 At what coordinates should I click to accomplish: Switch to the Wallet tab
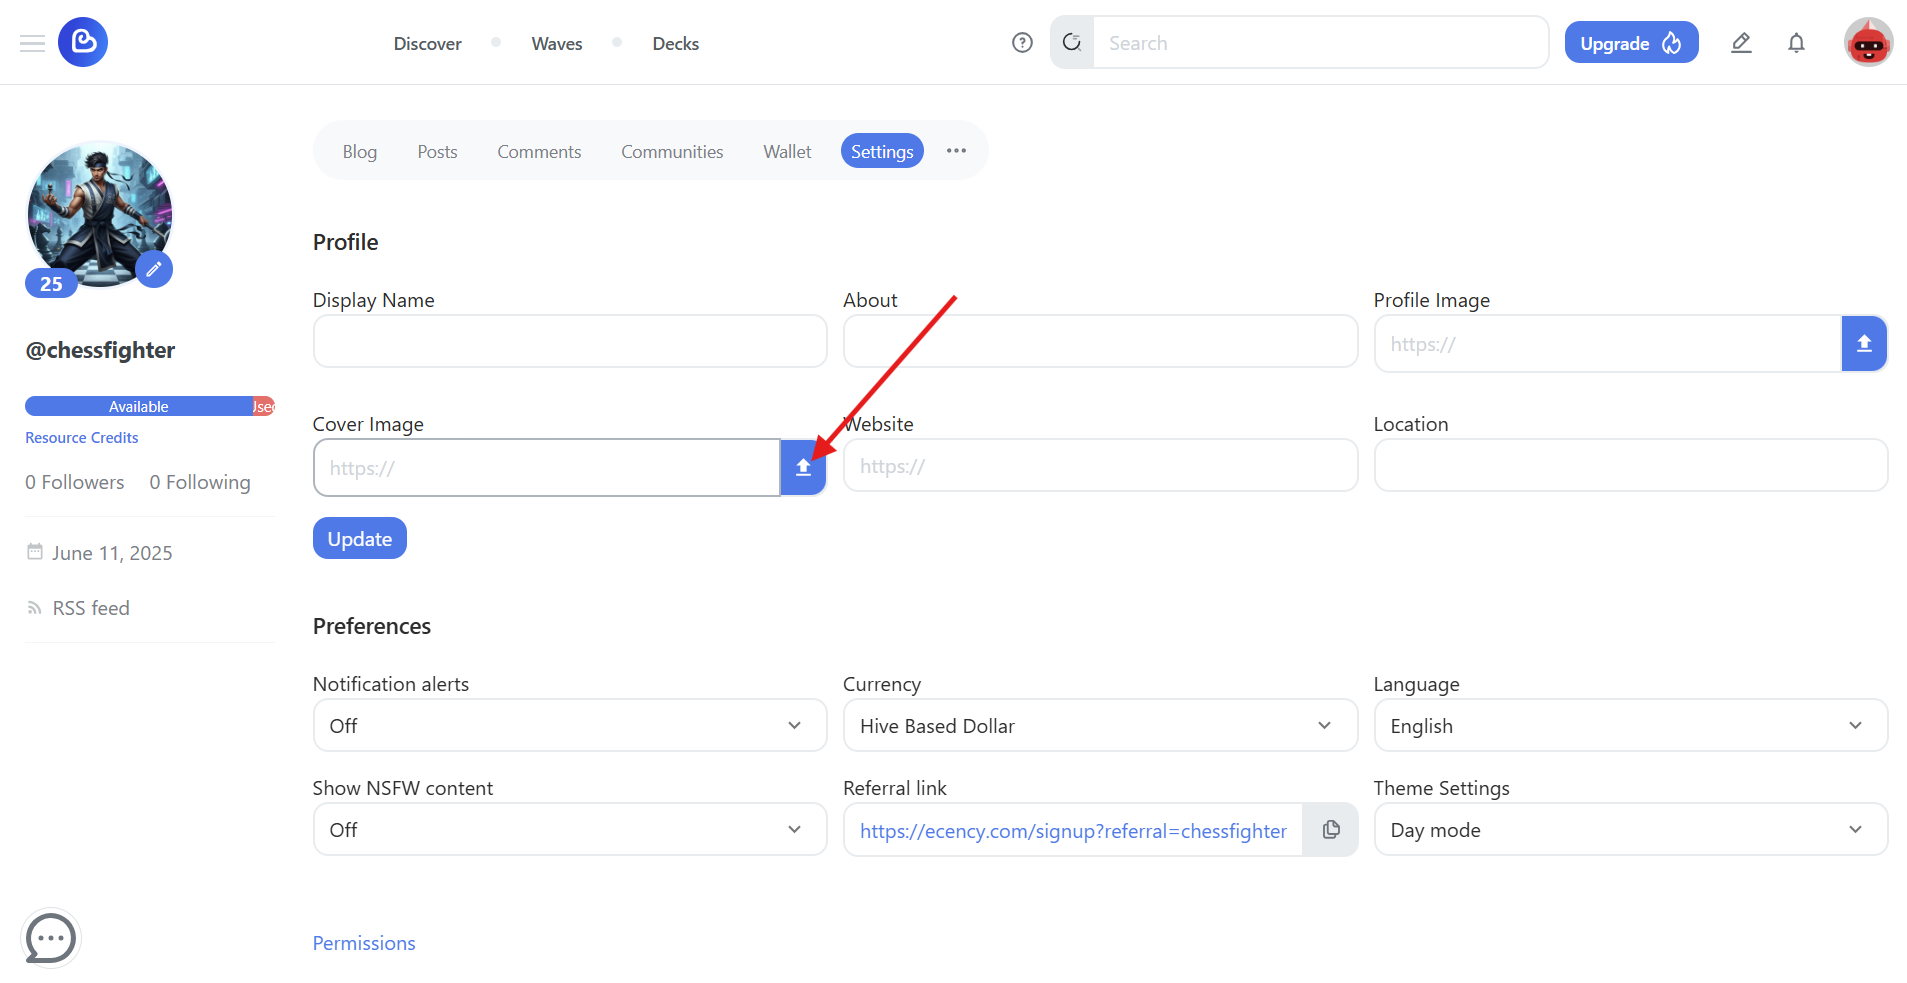click(787, 151)
